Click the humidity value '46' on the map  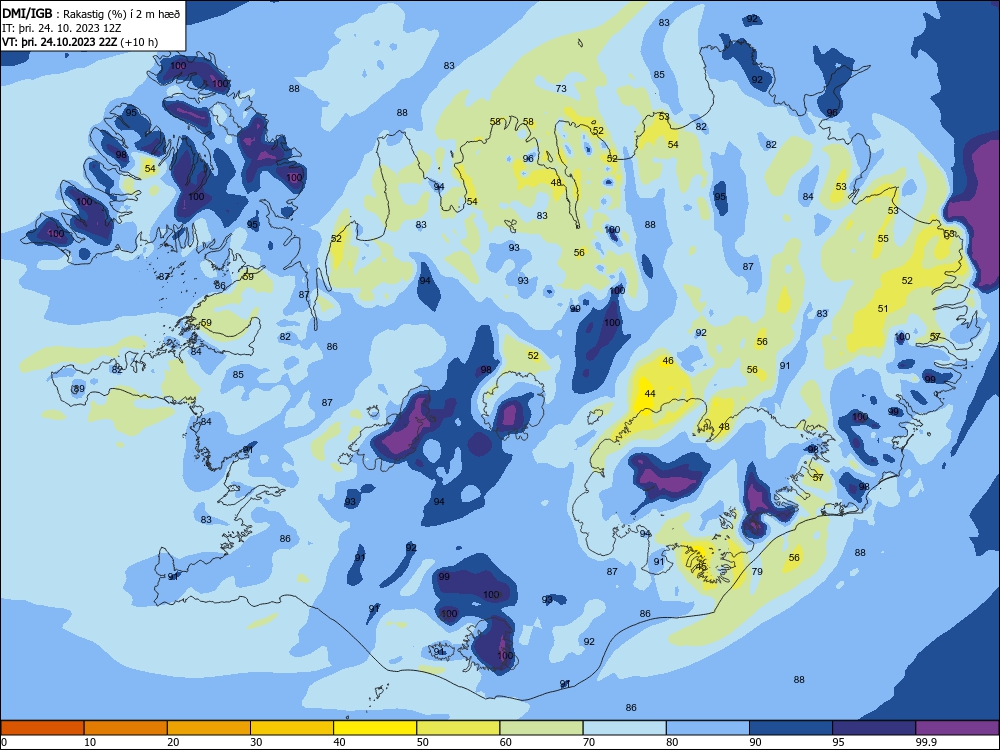668,360
